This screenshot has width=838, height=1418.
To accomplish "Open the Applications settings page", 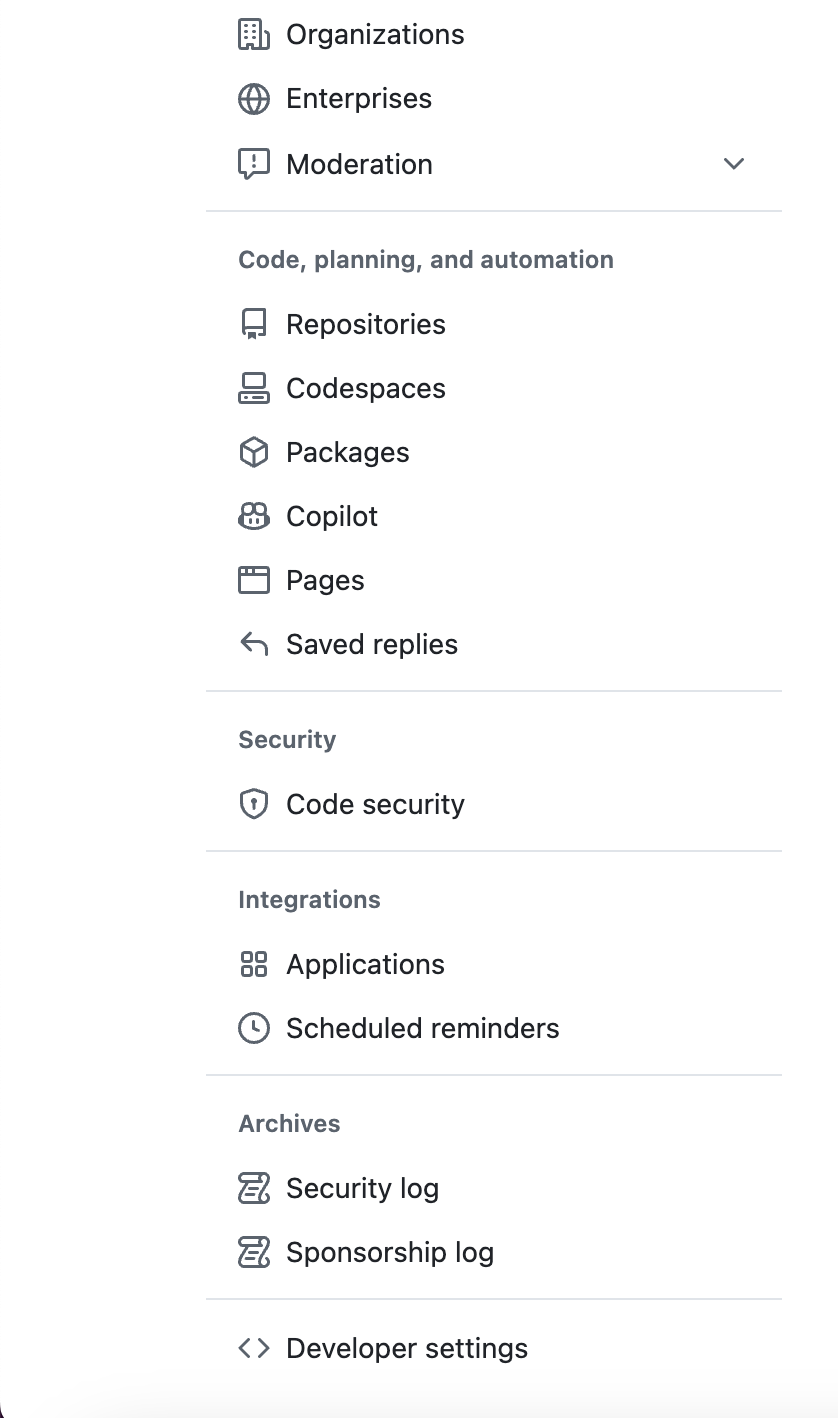I will pyautogui.click(x=365, y=964).
